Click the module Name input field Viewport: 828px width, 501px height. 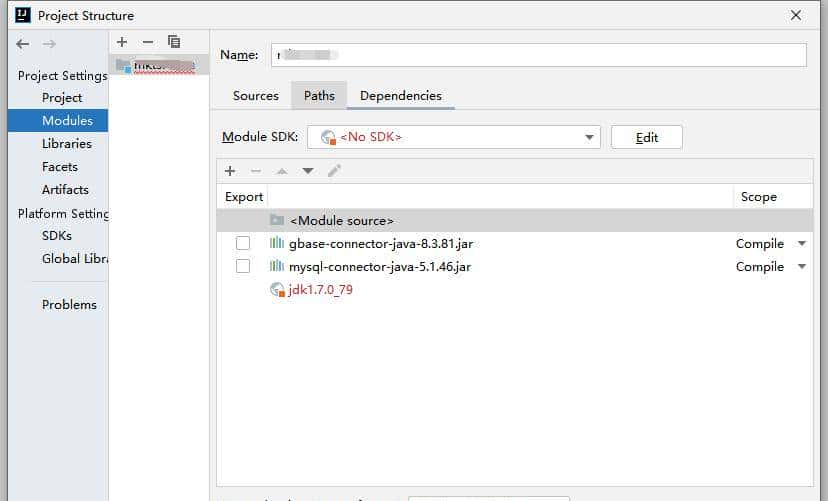[539, 55]
